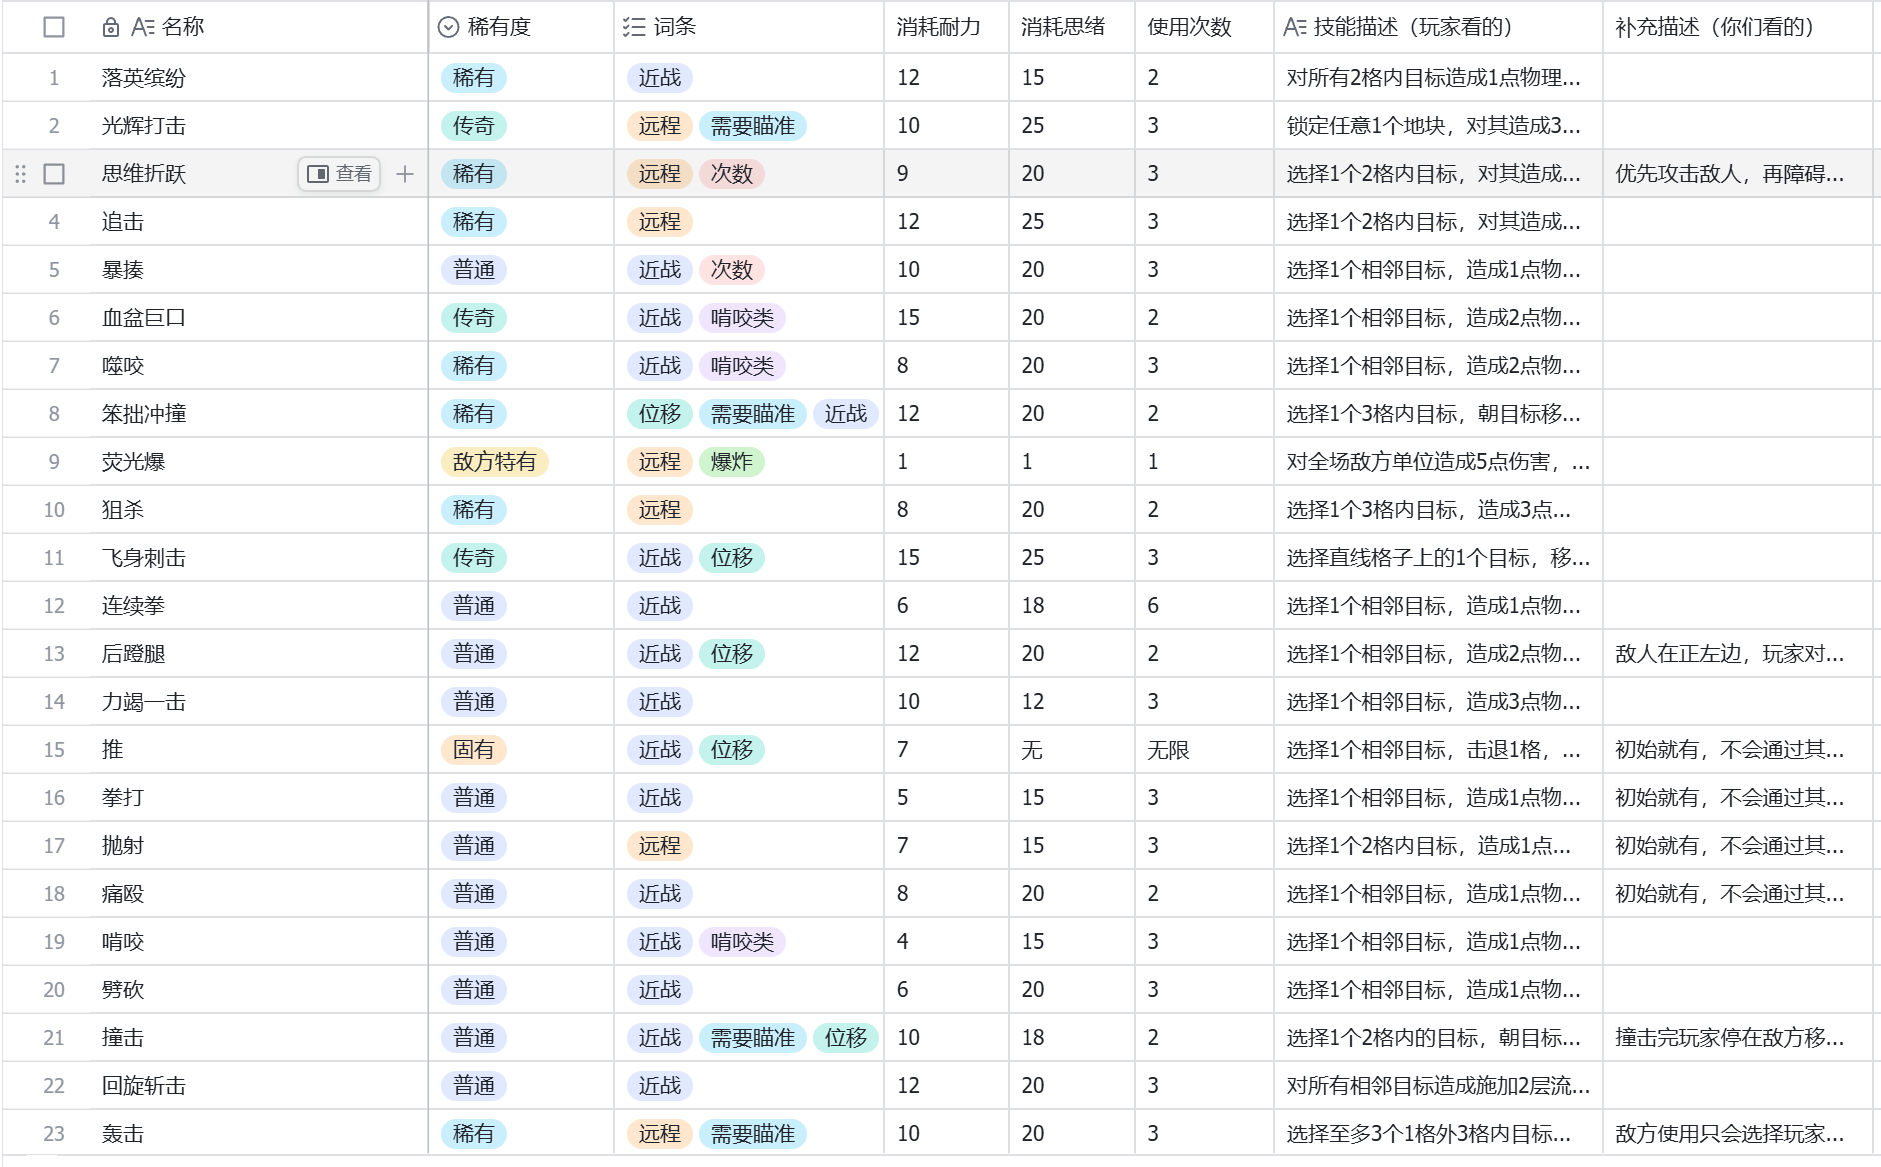Grab the drag handle on 思维折跃 row
Image resolution: width=1881 pixels, height=1167 pixels.
pos(20,174)
